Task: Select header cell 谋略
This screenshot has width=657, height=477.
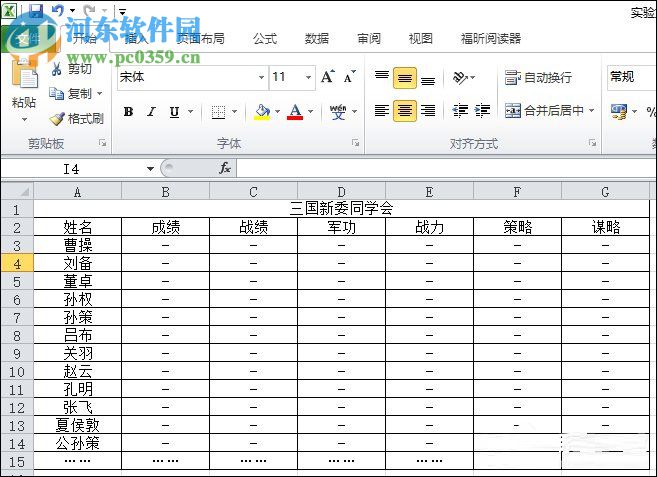Action: click(605, 227)
